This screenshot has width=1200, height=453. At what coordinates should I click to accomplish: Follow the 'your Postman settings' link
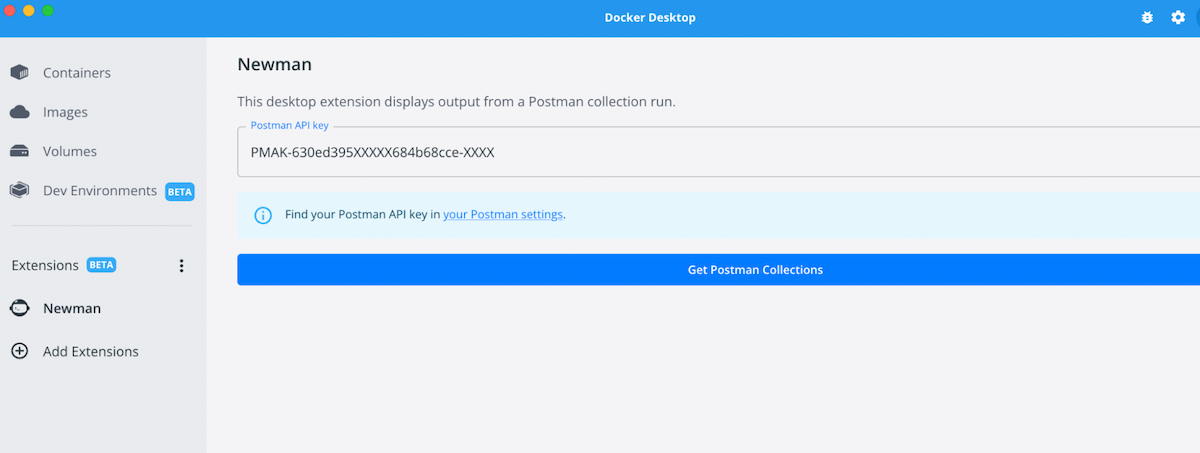(x=503, y=215)
